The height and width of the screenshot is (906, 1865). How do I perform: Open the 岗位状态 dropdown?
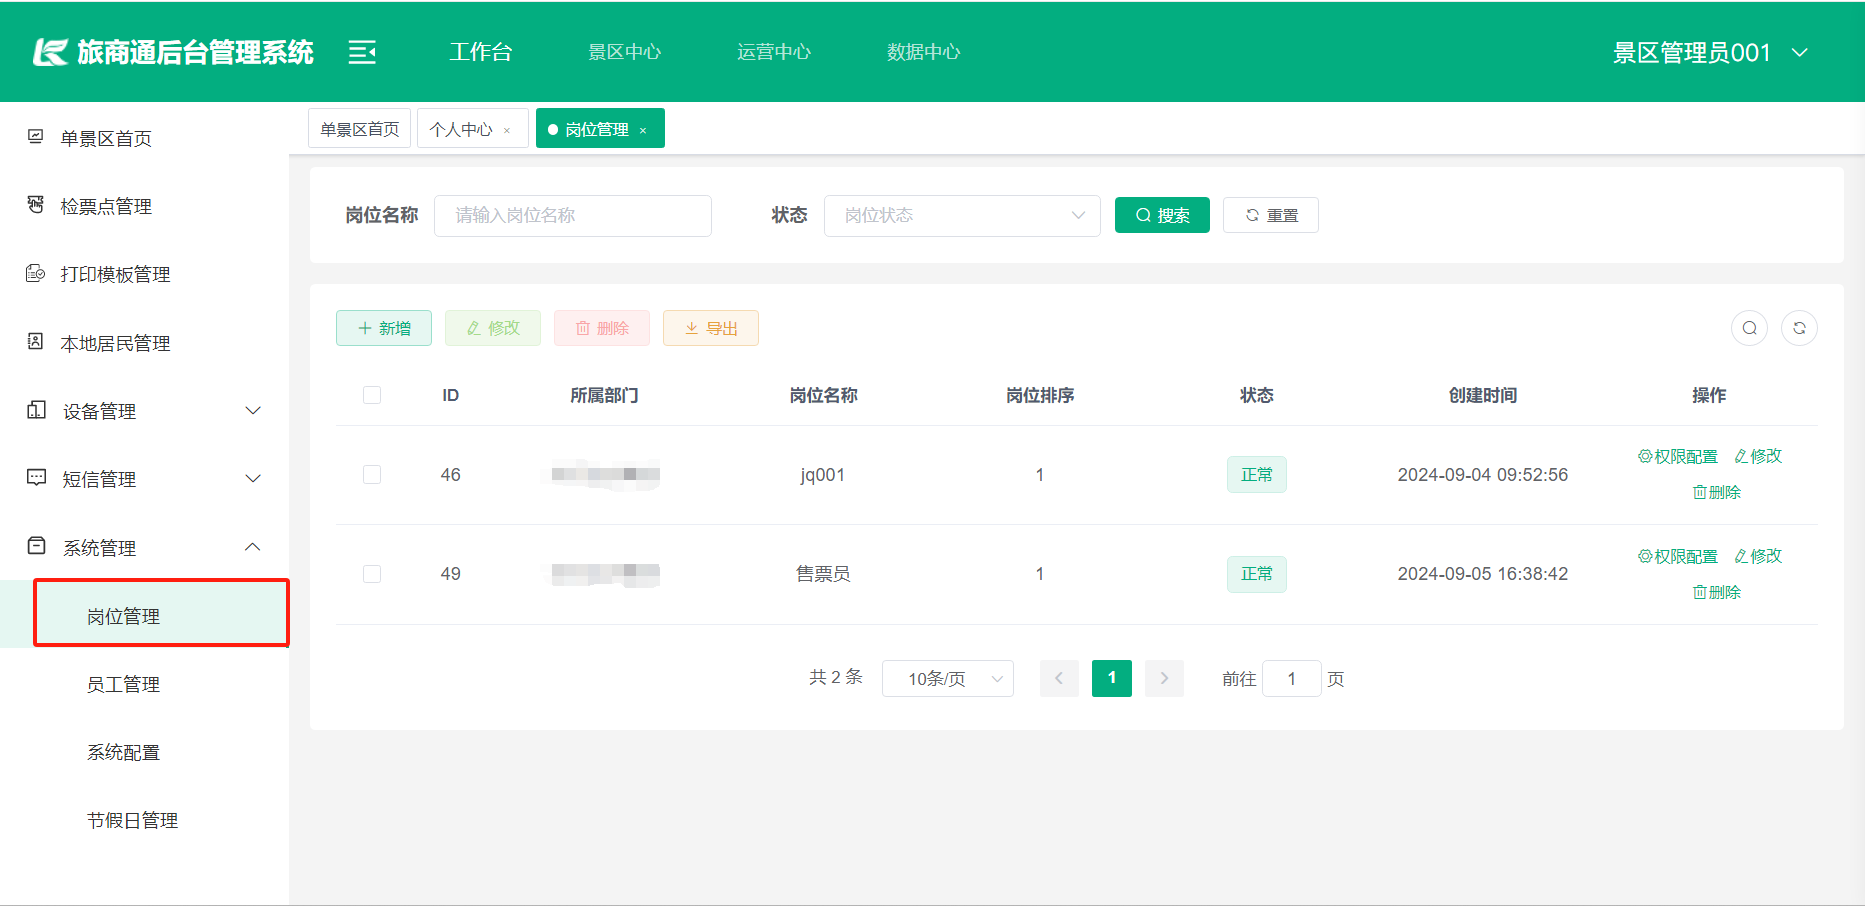[961, 216]
